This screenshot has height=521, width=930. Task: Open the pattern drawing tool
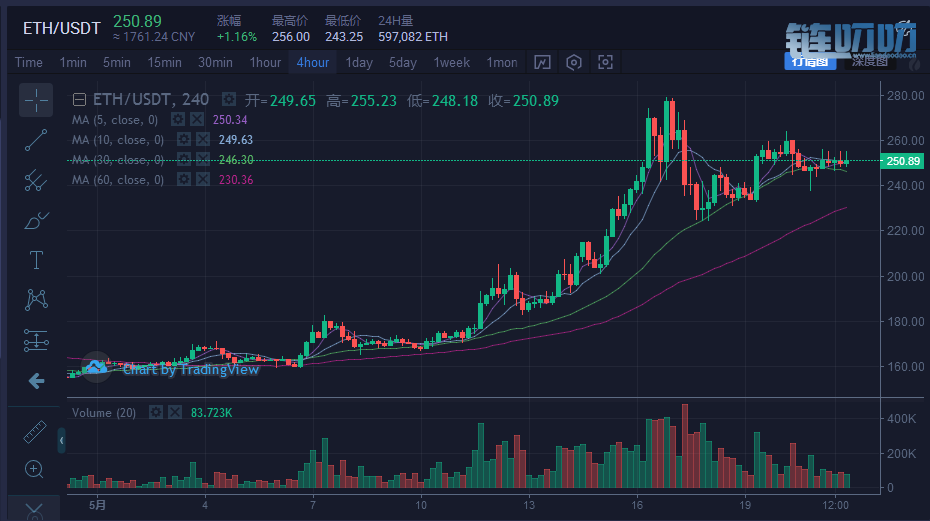coord(37,299)
